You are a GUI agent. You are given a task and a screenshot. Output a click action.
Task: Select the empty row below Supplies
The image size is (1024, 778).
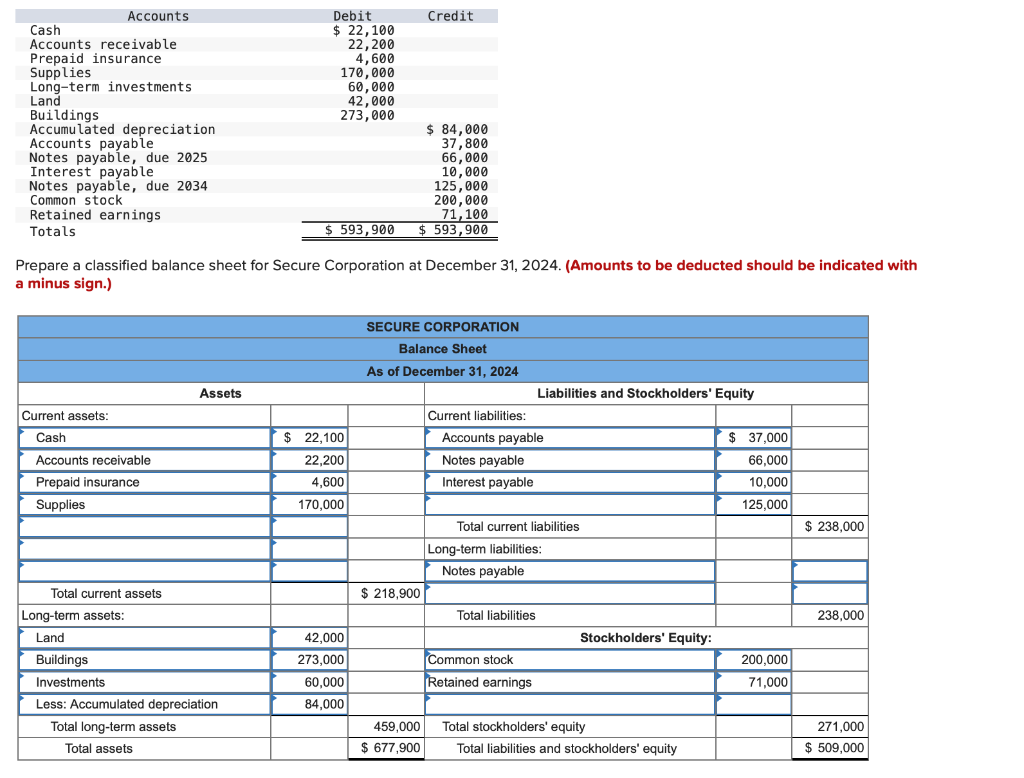pos(145,526)
